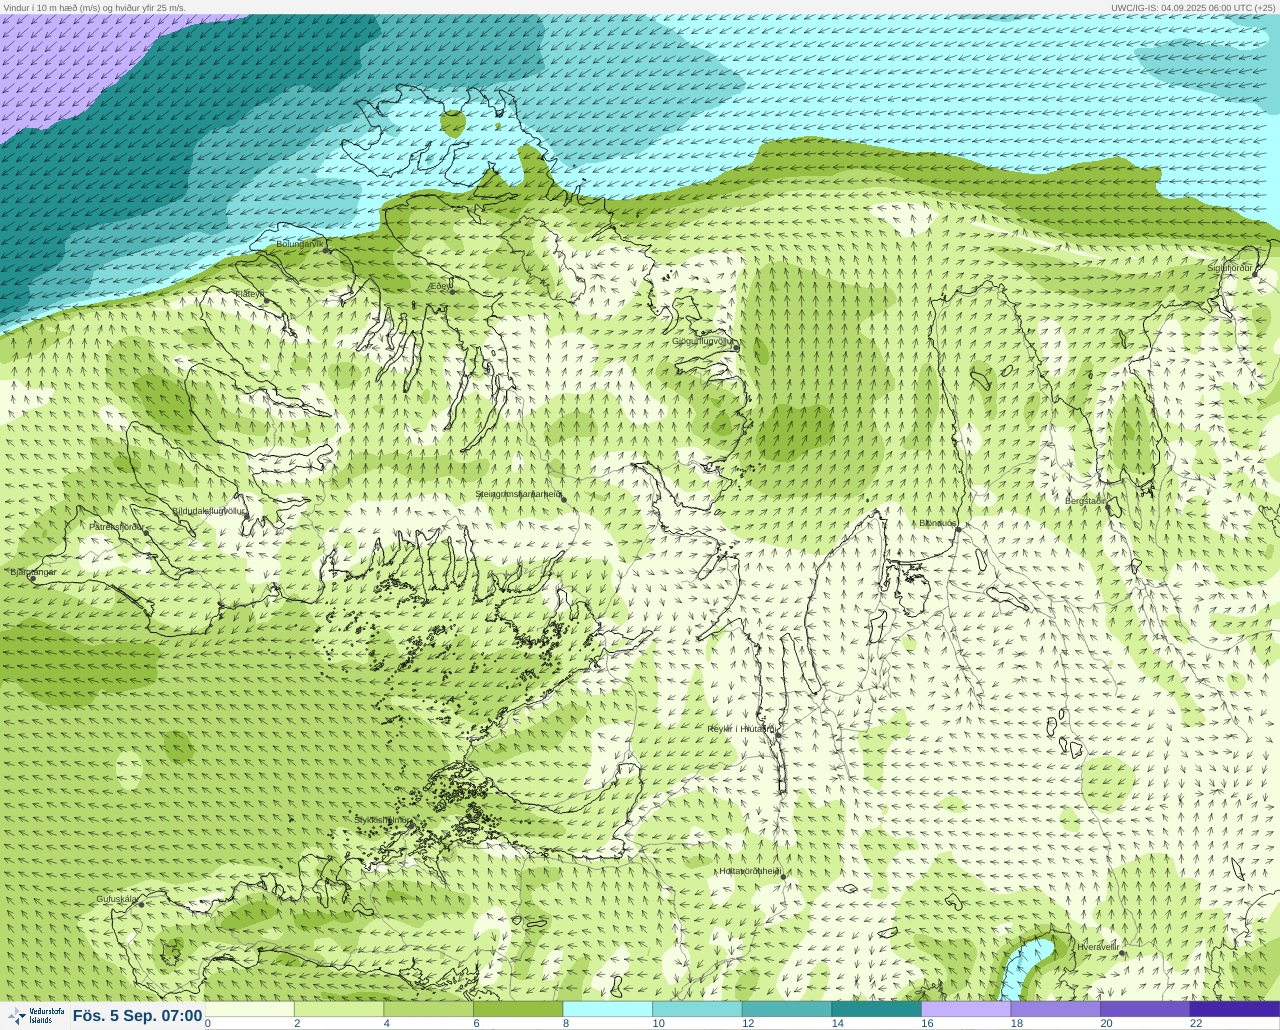Select the Blönduós station marker
The height and width of the screenshot is (1030, 1280).
pyautogui.click(x=957, y=528)
